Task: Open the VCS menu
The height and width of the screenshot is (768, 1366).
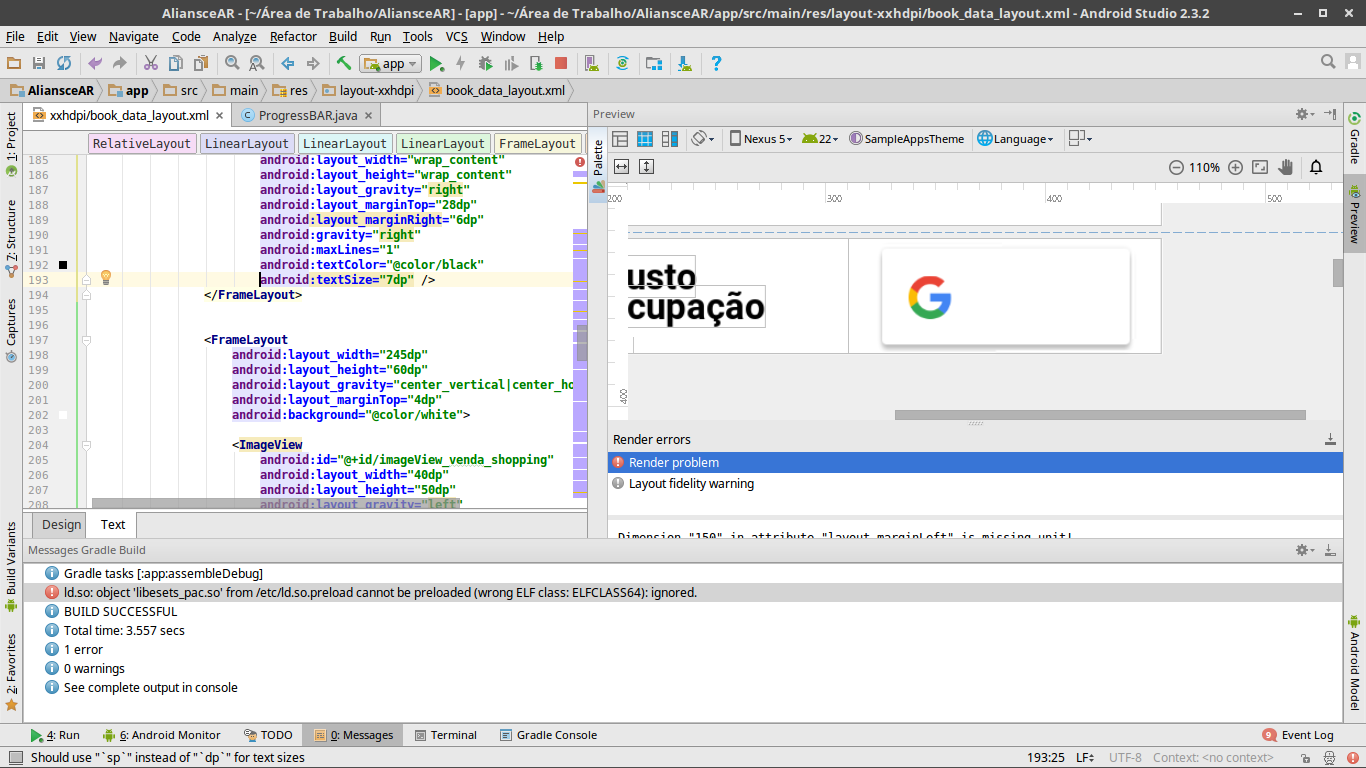Action: click(x=456, y=36)
